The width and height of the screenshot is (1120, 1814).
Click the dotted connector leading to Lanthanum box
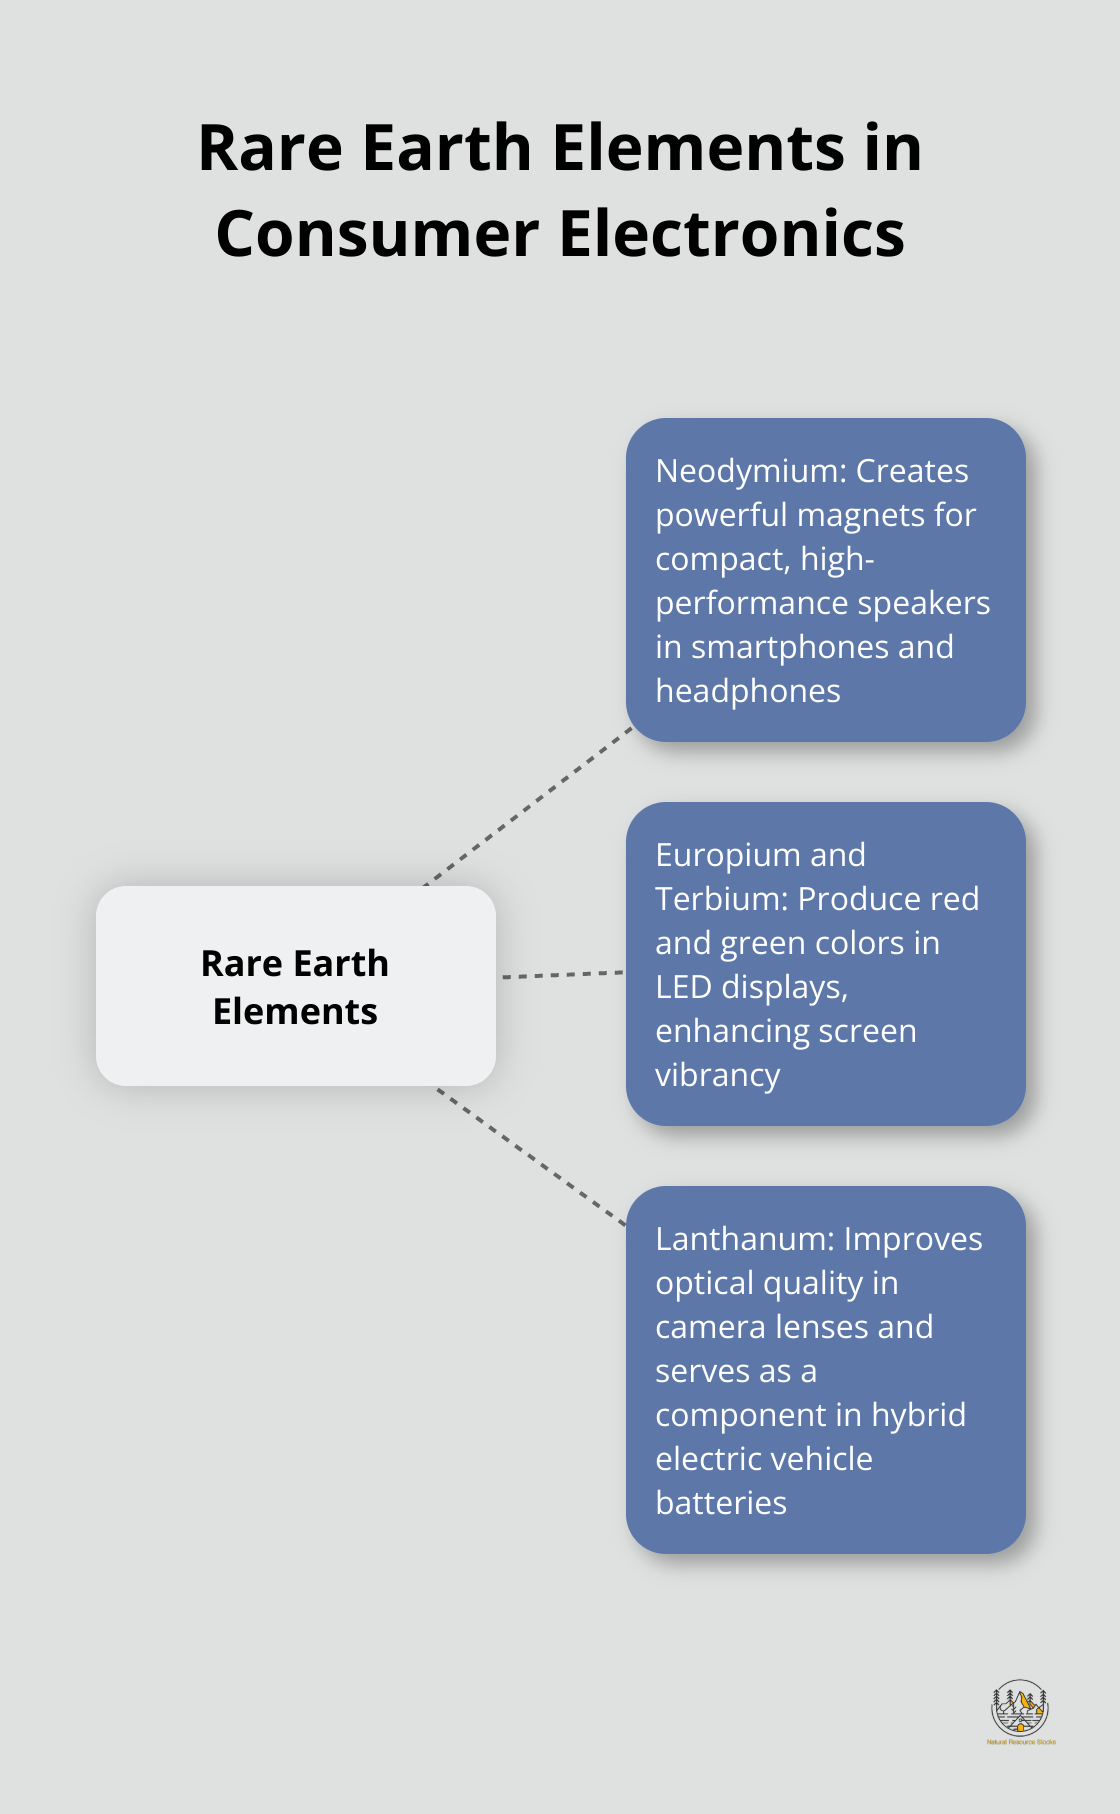(530, 1157)
